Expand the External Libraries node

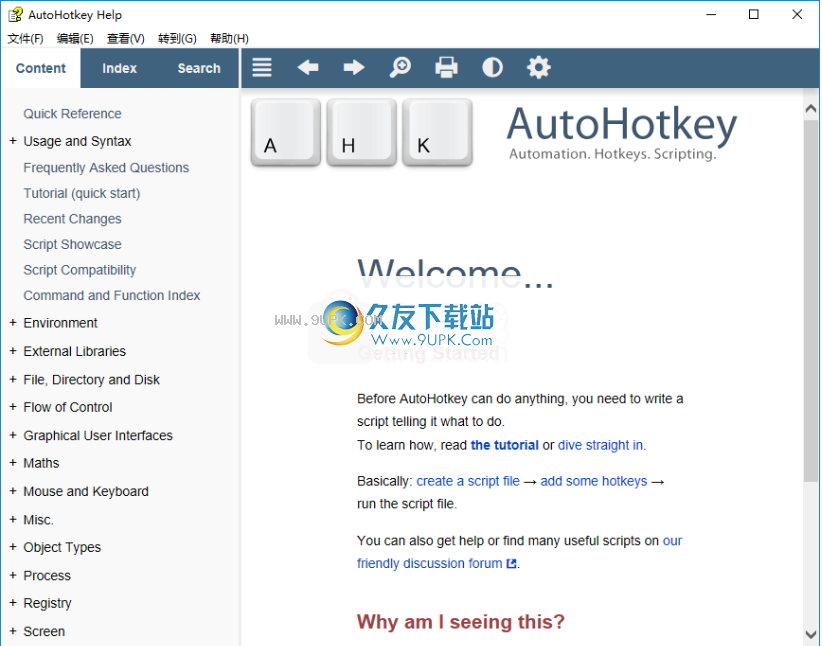pos(13,351)
